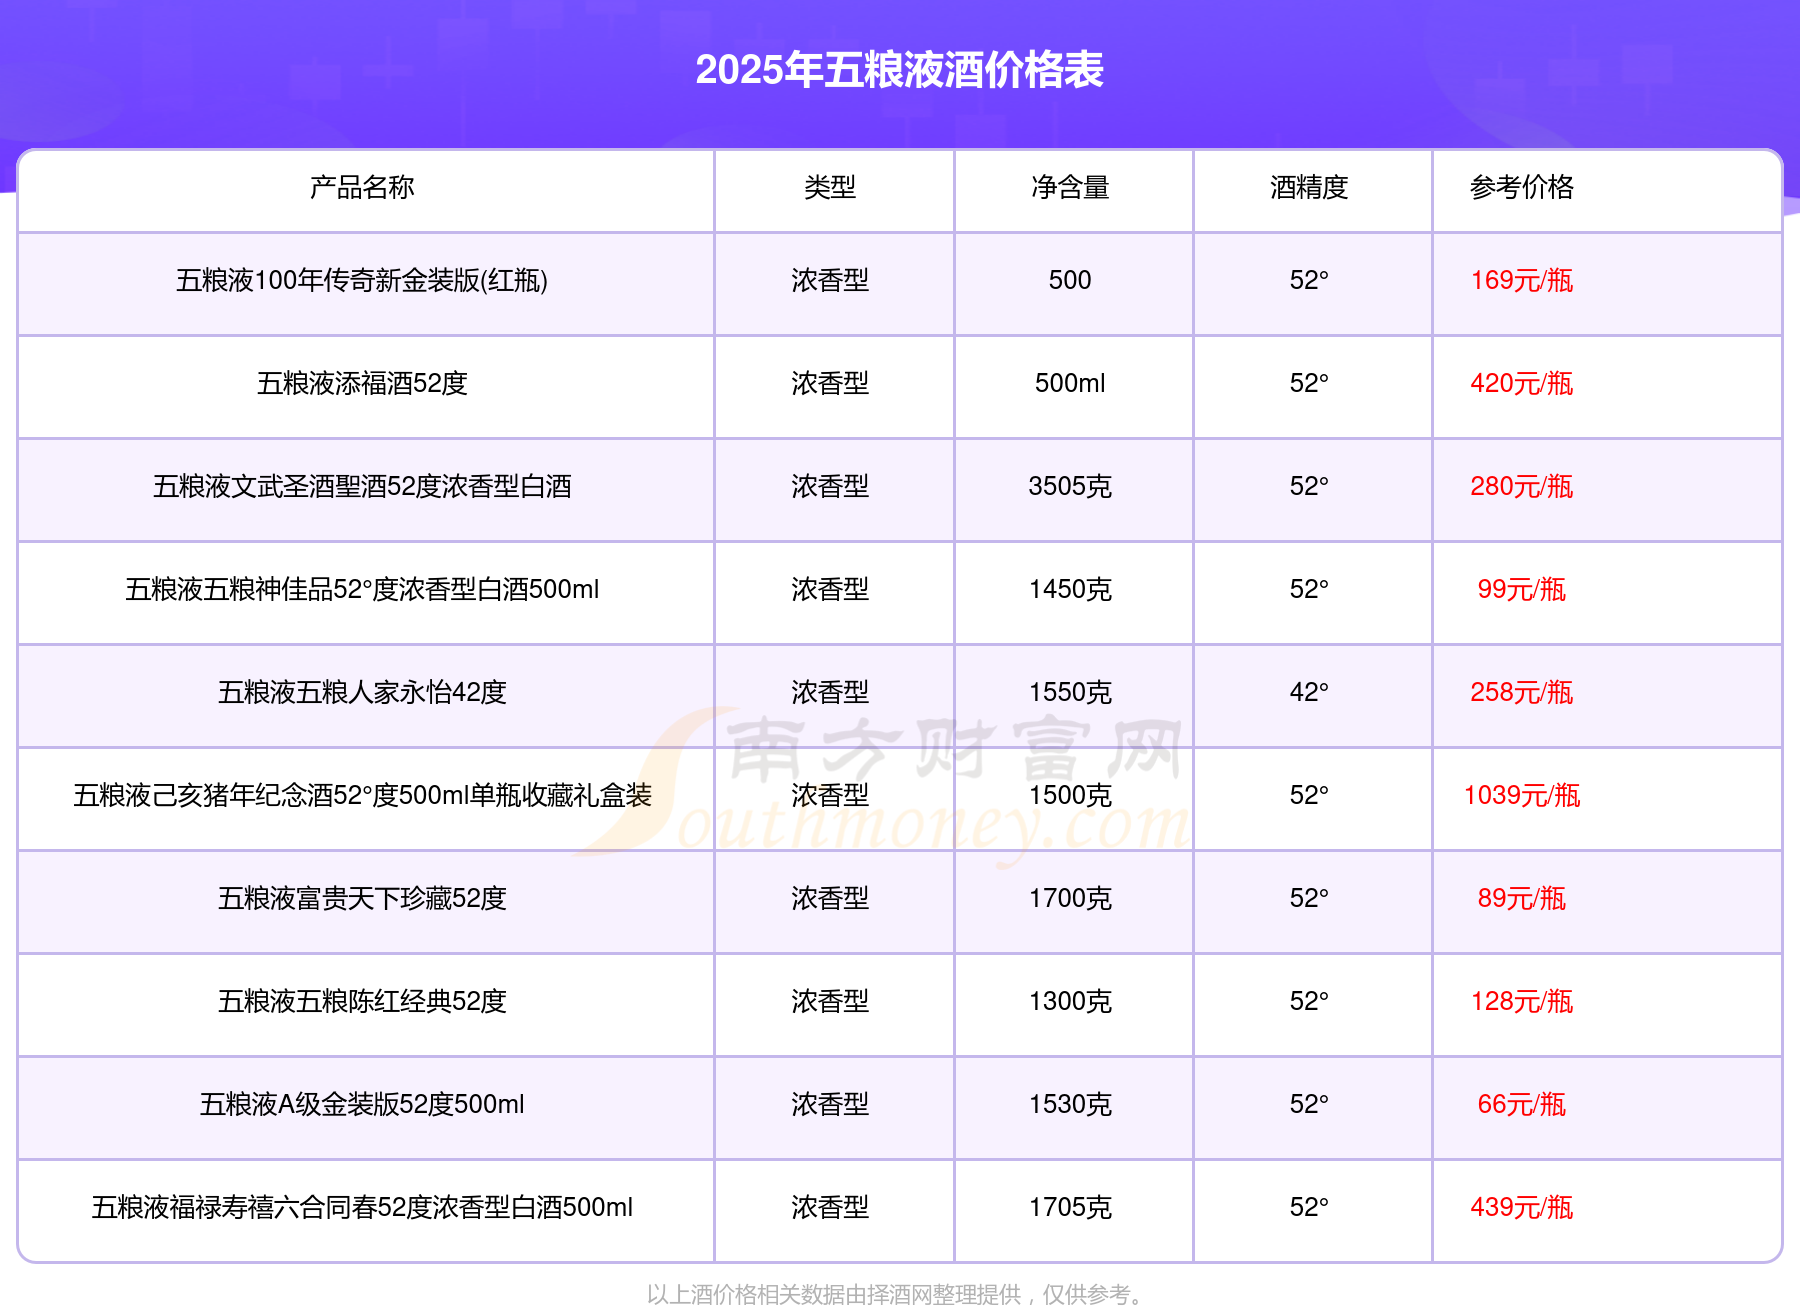Click product name 五粮液文武圣酒聖酒52度浓香型白酒
1800x1310 pixels.
pos(362,486)
